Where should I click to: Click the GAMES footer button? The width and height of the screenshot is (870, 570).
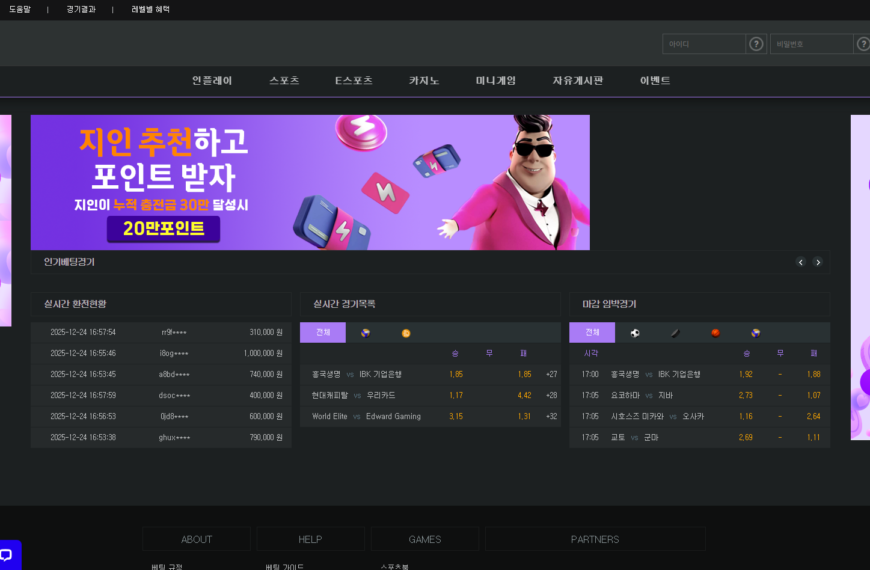tap(424, 539)
